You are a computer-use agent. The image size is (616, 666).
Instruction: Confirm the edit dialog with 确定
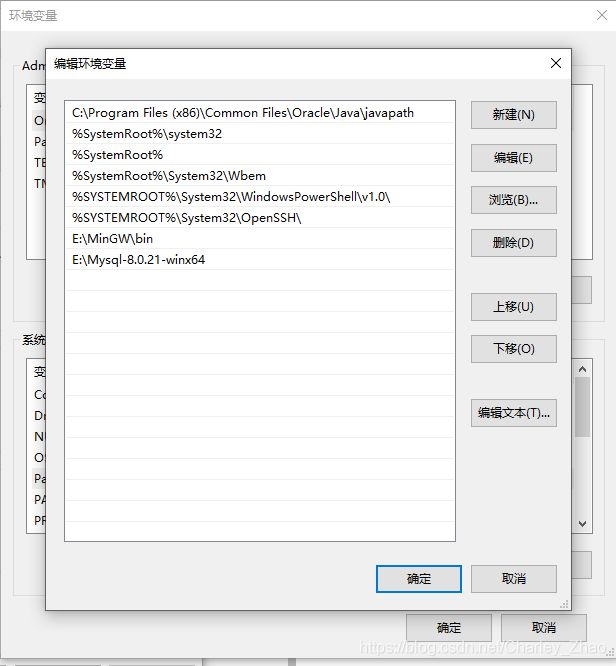[x=419, y=579]
